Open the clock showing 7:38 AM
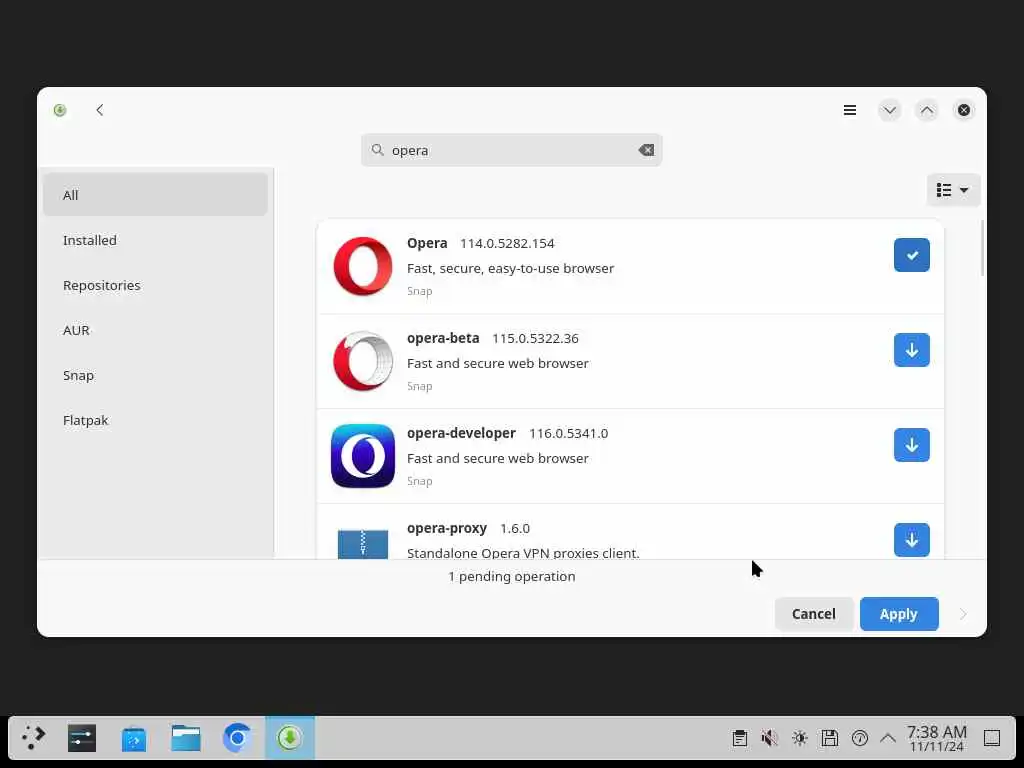Screen dimensions: 1024x768 [936, 738]
